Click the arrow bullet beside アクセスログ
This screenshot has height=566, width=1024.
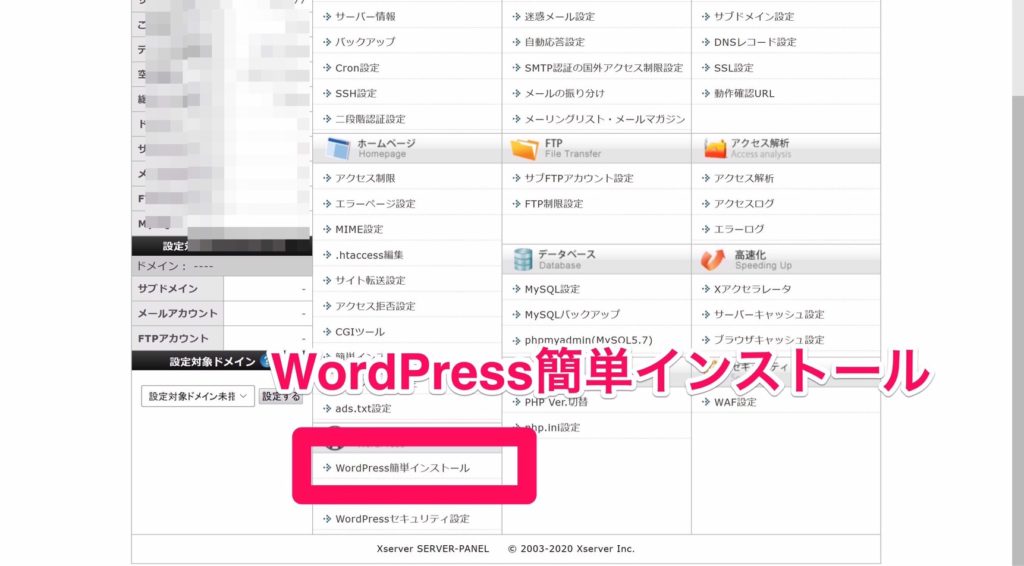(x=707, y=204)
